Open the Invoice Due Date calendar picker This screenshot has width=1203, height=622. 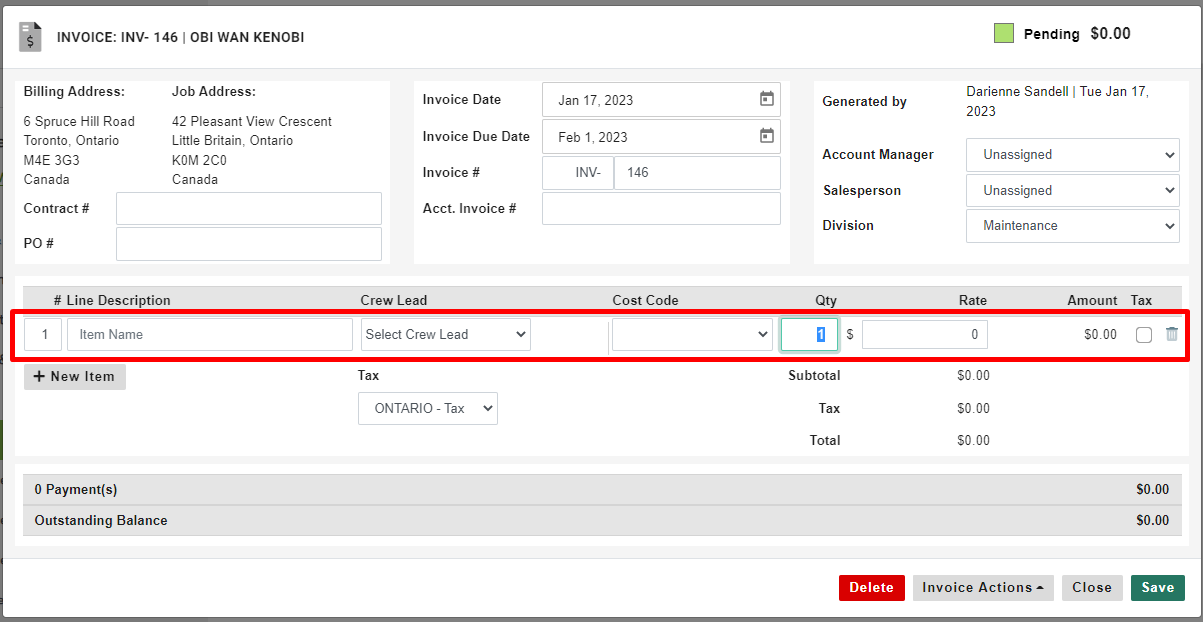(766, 136)
